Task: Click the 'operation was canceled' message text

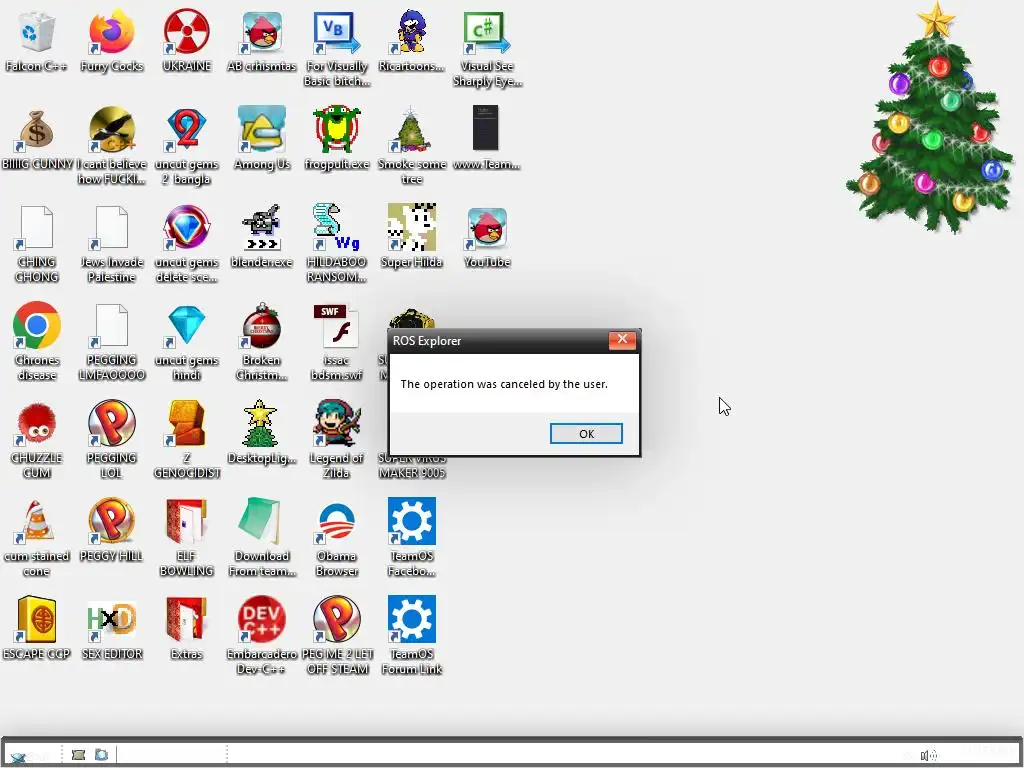Action: (504, 384)
